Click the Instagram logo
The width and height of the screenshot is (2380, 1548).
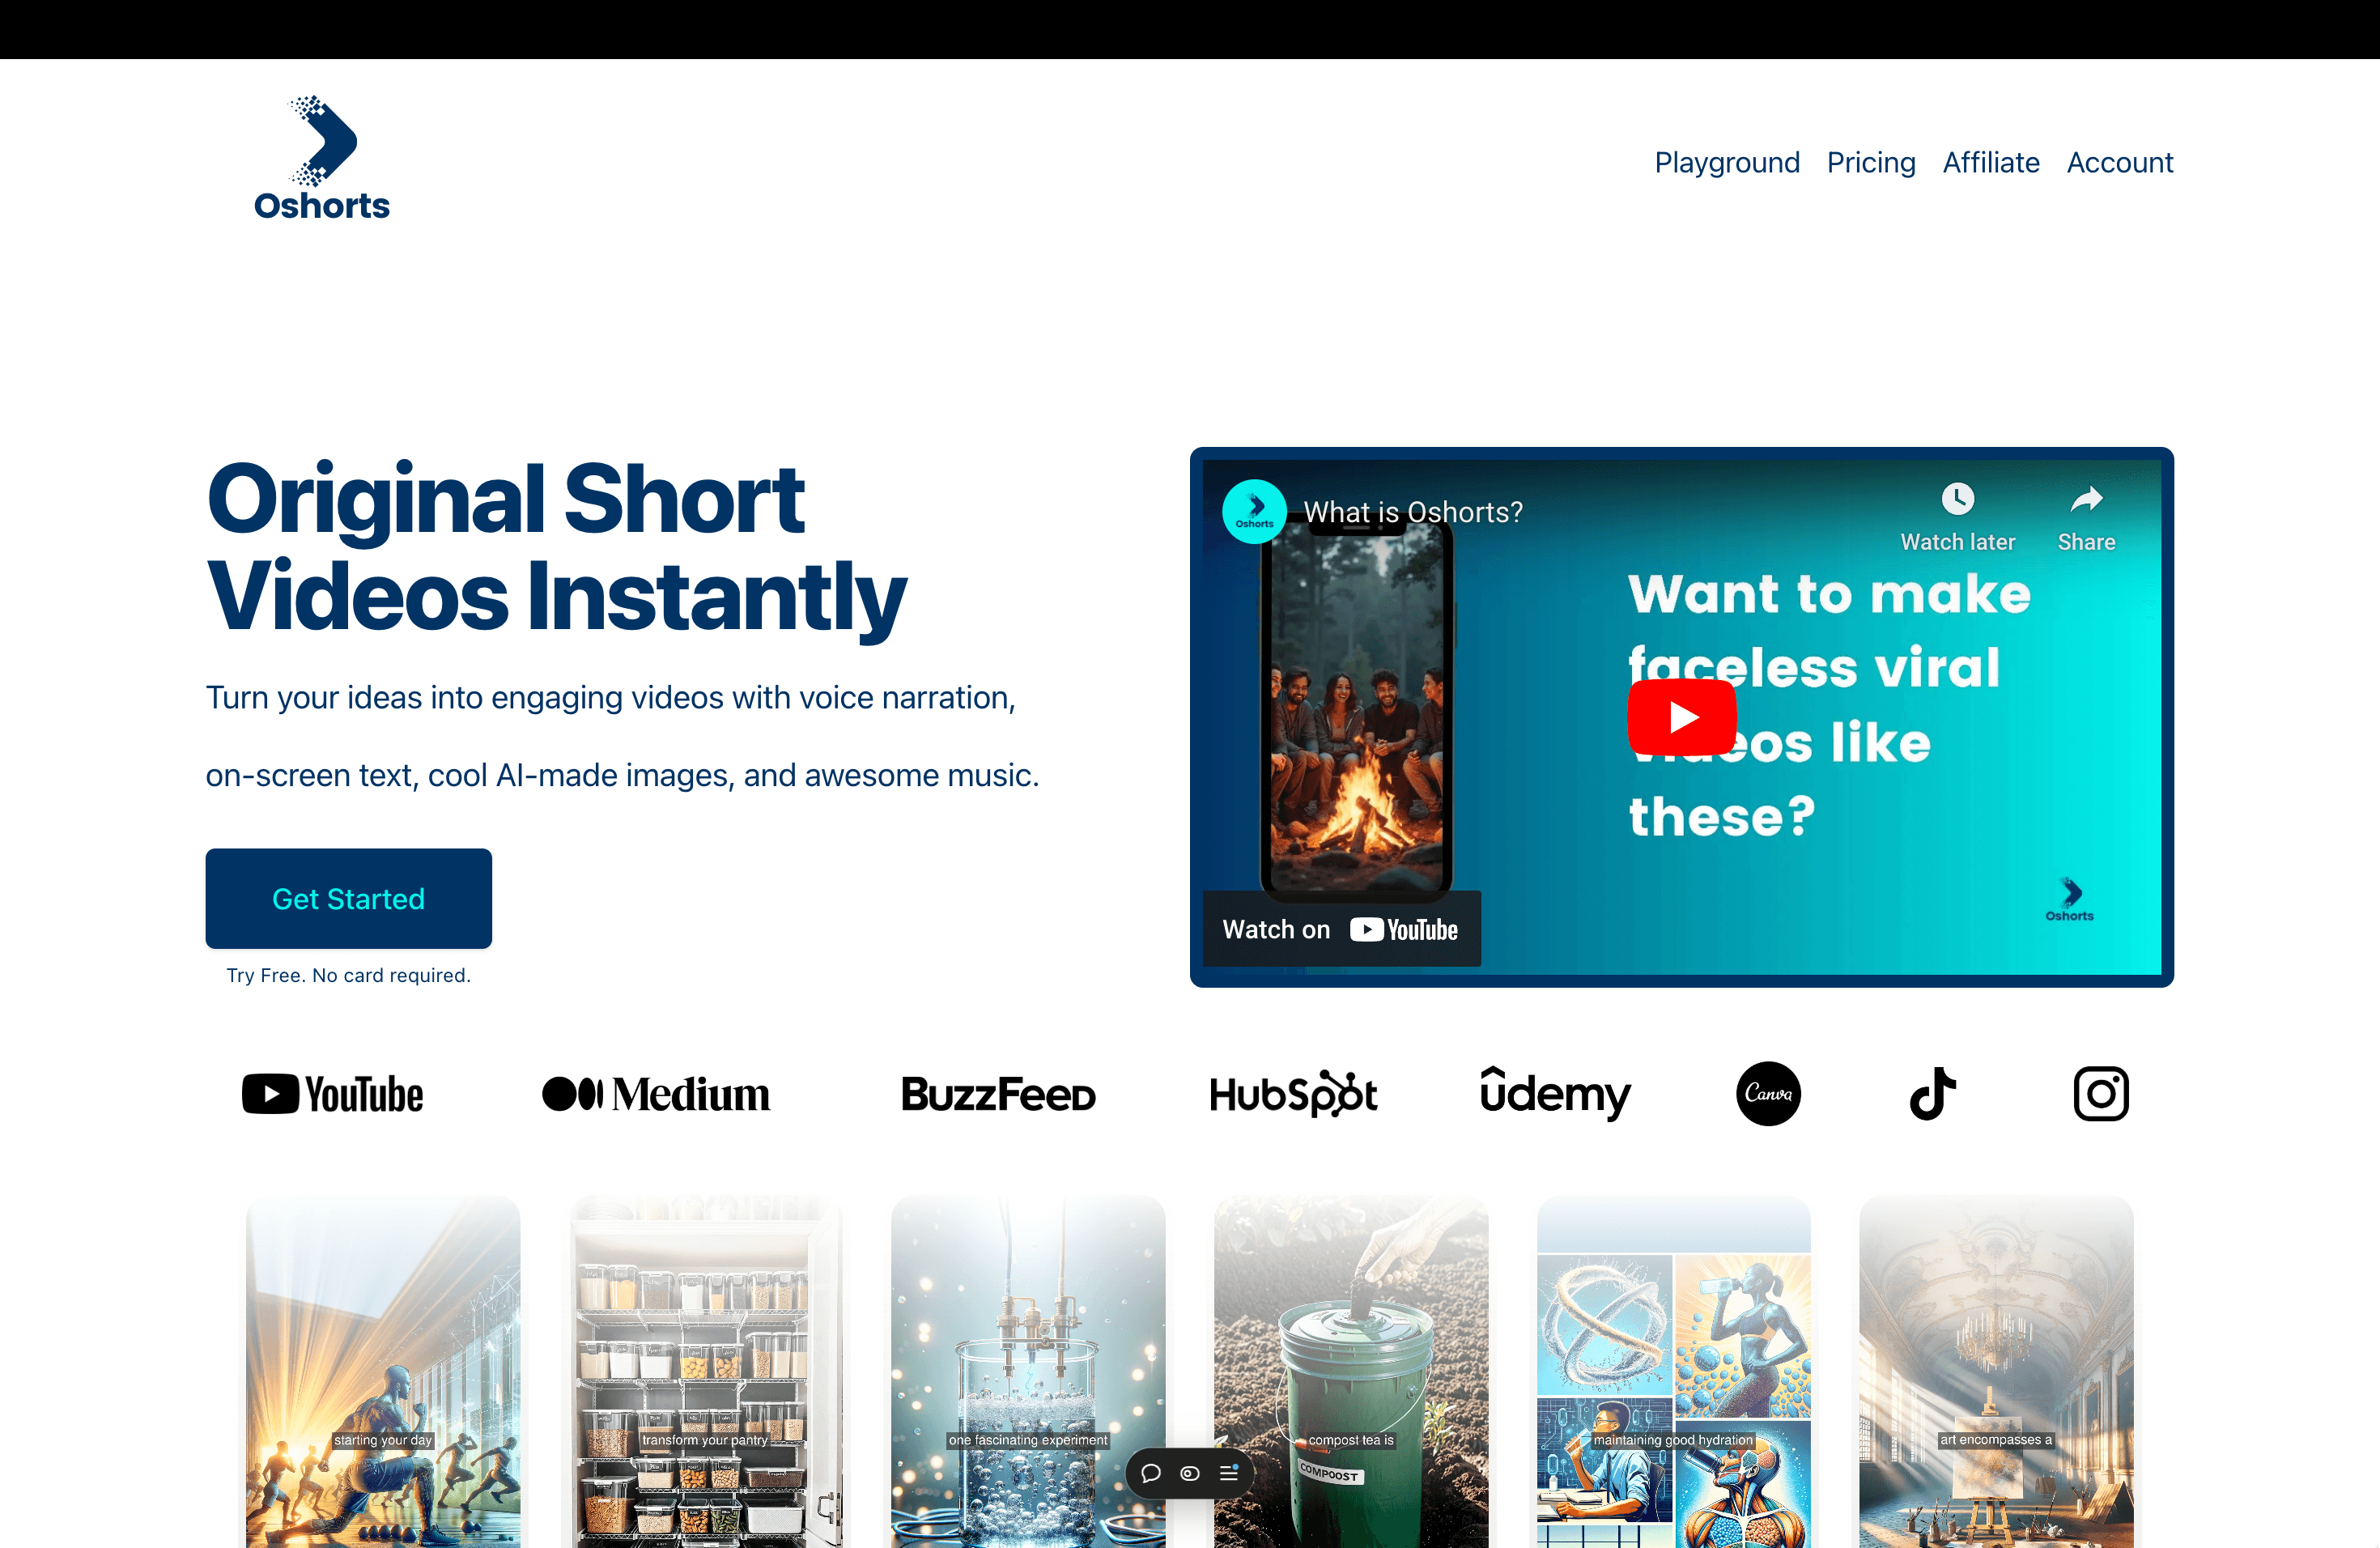2101,1093
